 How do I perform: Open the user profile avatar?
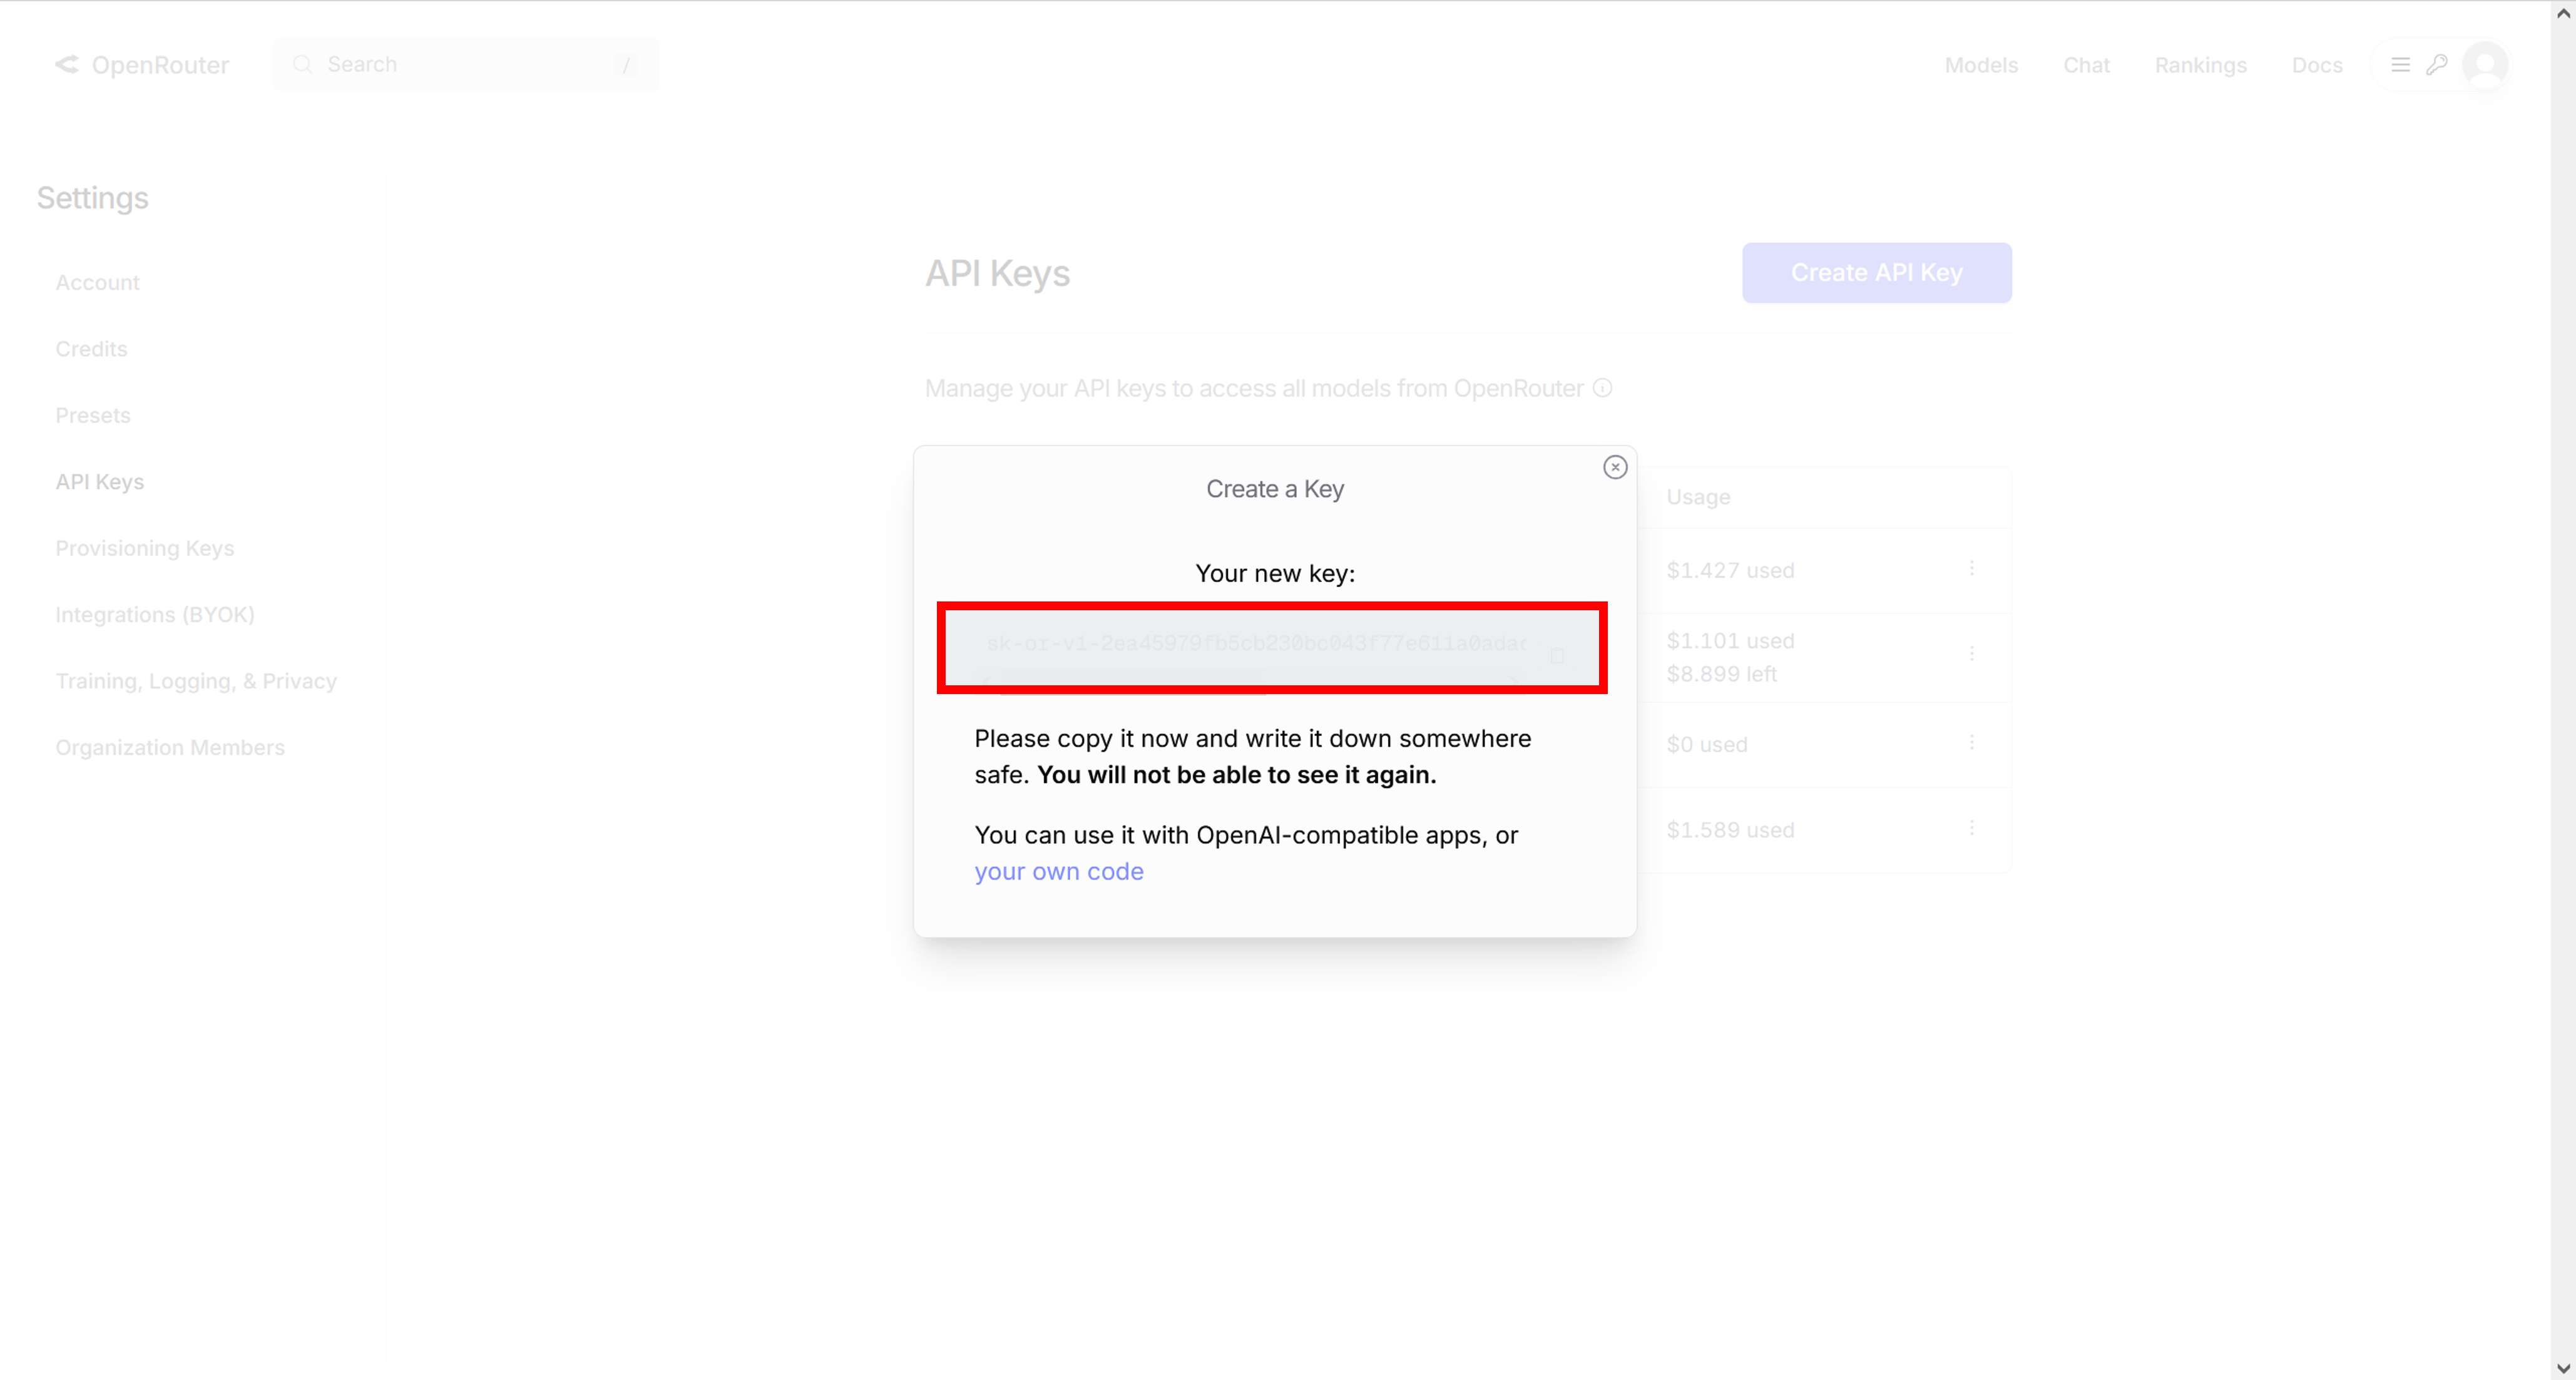(x=2484, y=65)
